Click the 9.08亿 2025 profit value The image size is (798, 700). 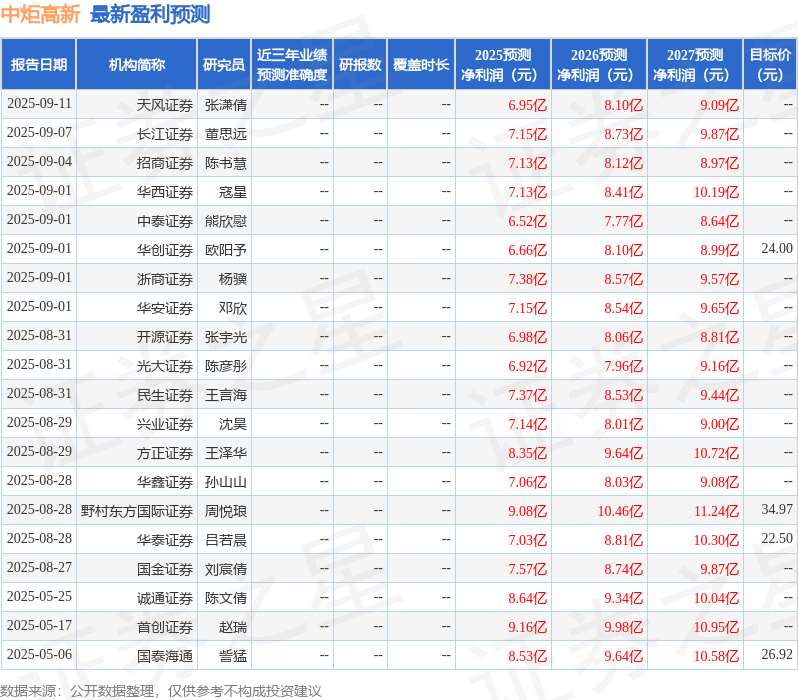tap(527, 512)
